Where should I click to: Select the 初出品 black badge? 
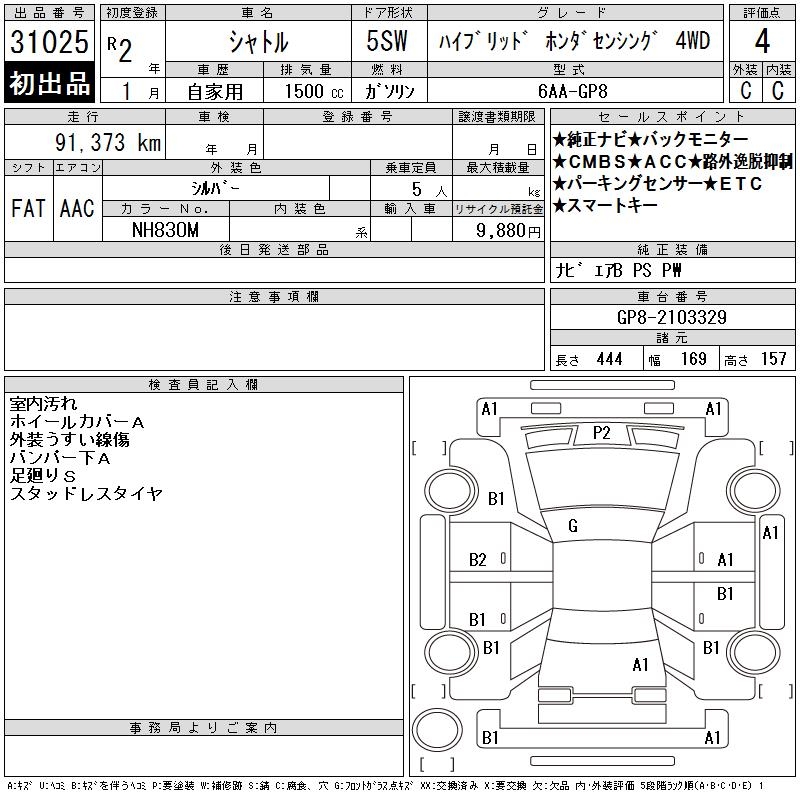click(49, 83)
